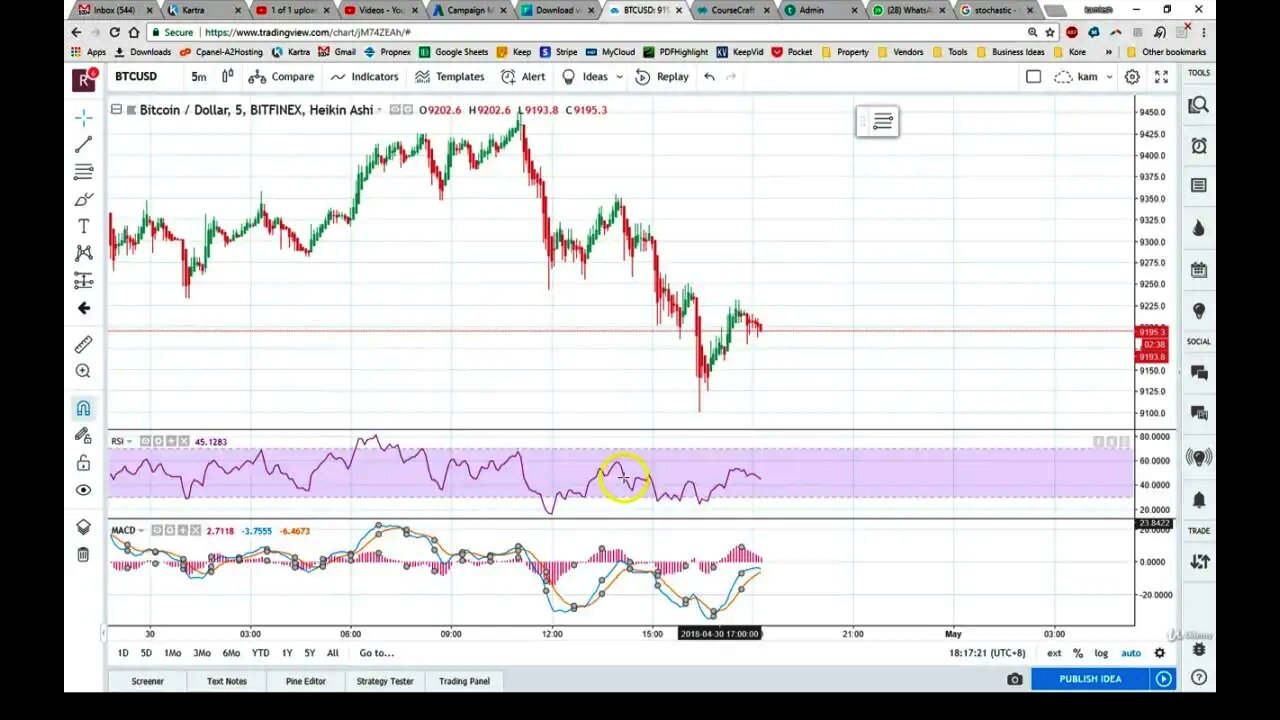This screenshot has width=1280, height=720.
Task: Remove the RSI indicator with X
Action: pyautogui.click(x=183, y=441)
